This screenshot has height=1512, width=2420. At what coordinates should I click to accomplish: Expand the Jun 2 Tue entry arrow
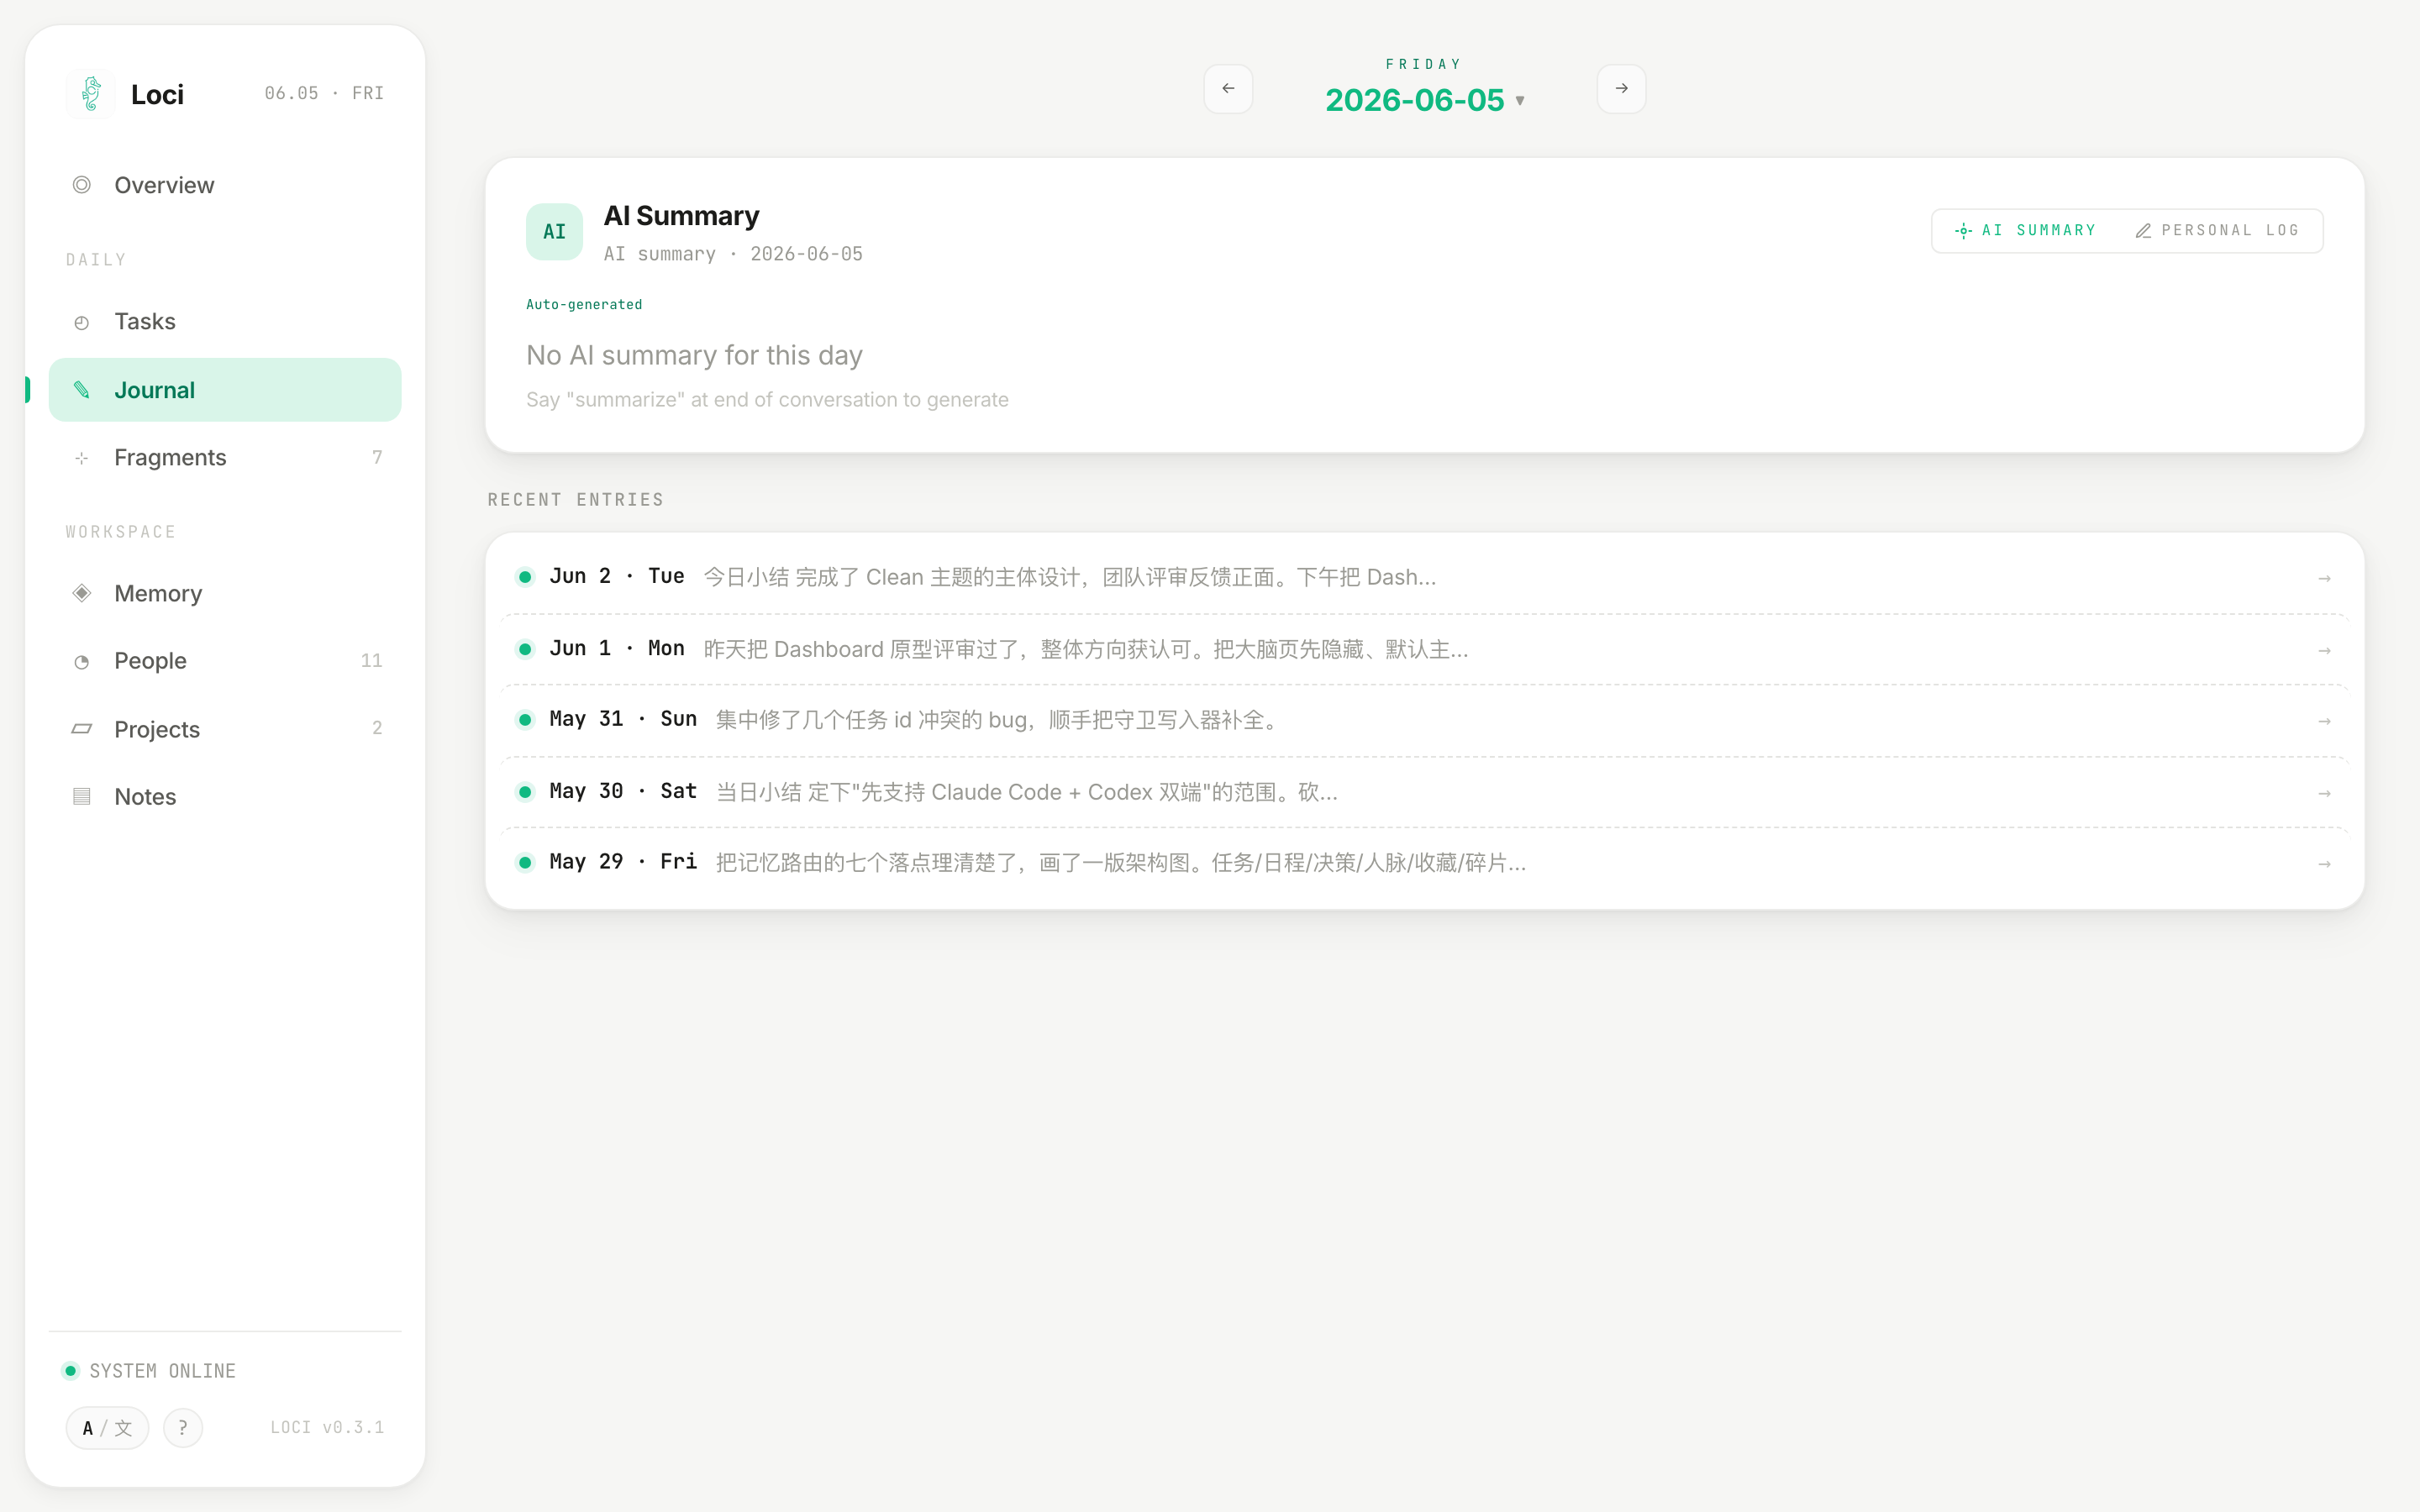2324,578
